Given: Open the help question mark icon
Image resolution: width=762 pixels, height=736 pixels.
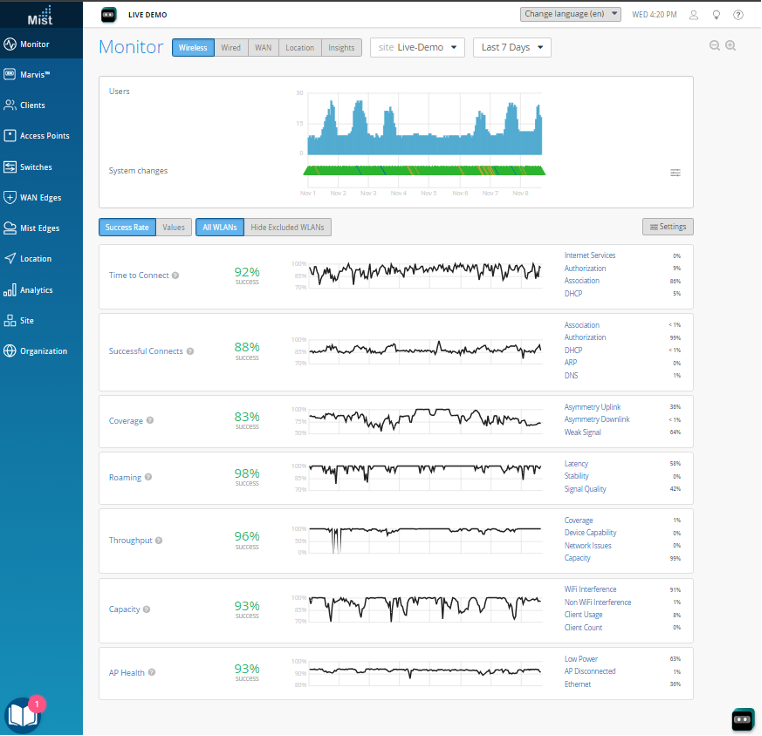Looking at the screenshot, I should (x=738, y=15).
